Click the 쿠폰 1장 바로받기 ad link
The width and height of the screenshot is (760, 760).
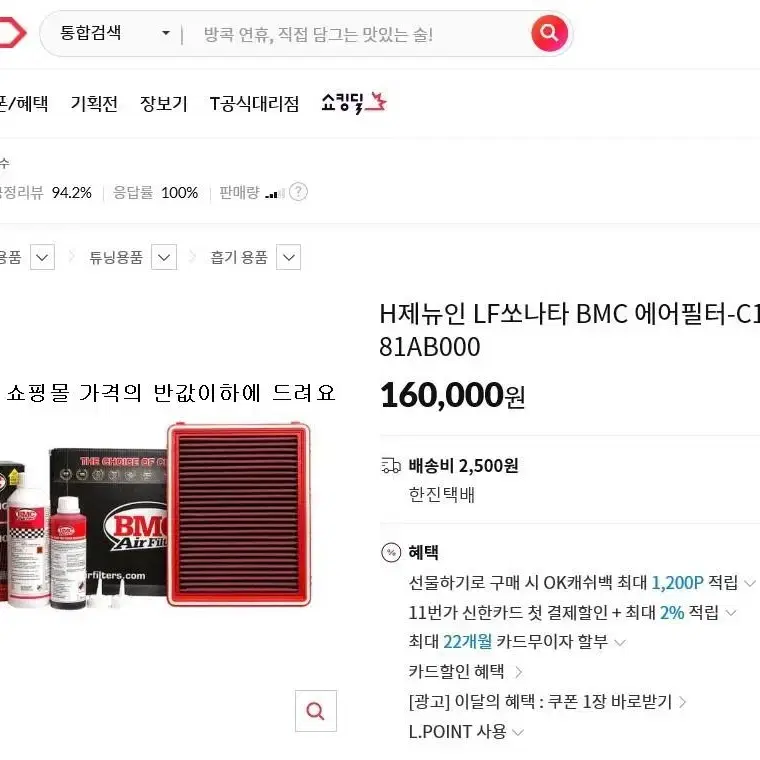(x=548, y=702)
